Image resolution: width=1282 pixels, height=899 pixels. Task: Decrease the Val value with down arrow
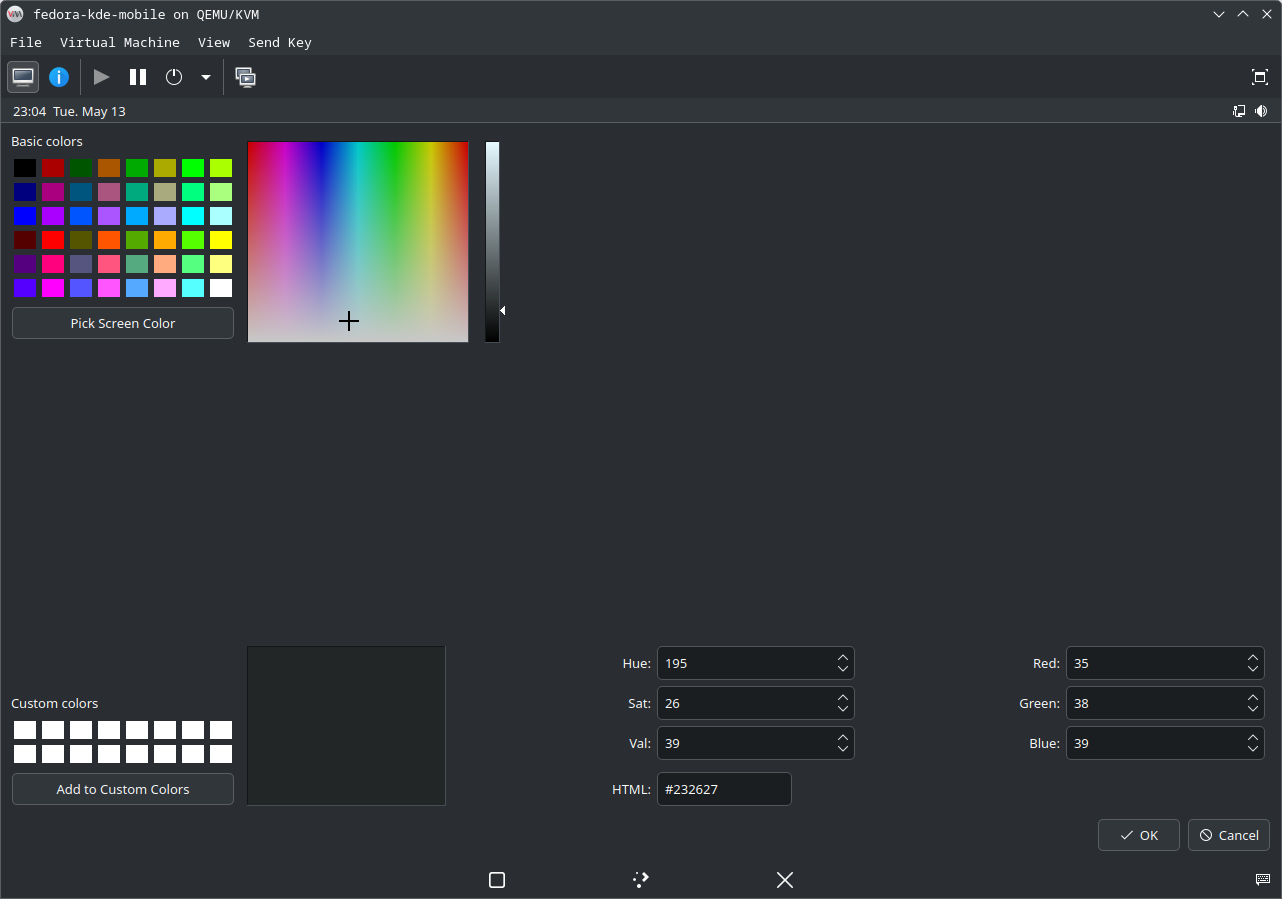point(843,749)
